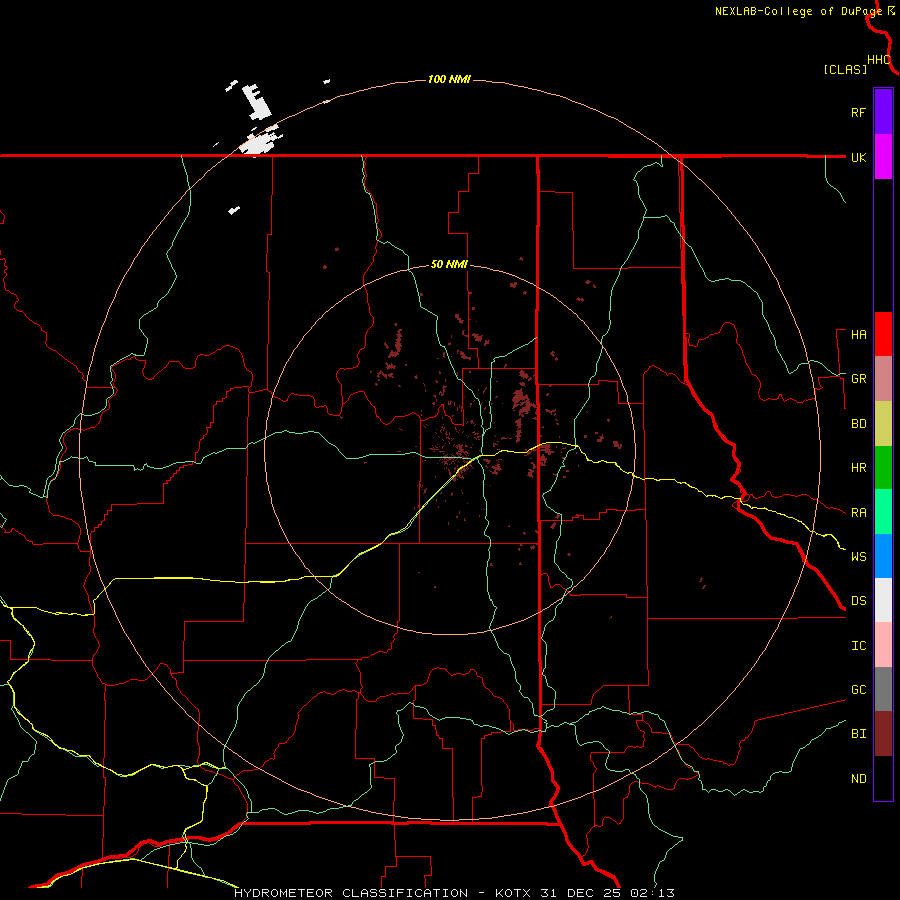Click the RF purple legend swatch
The image size is (900, 900).
883,112
